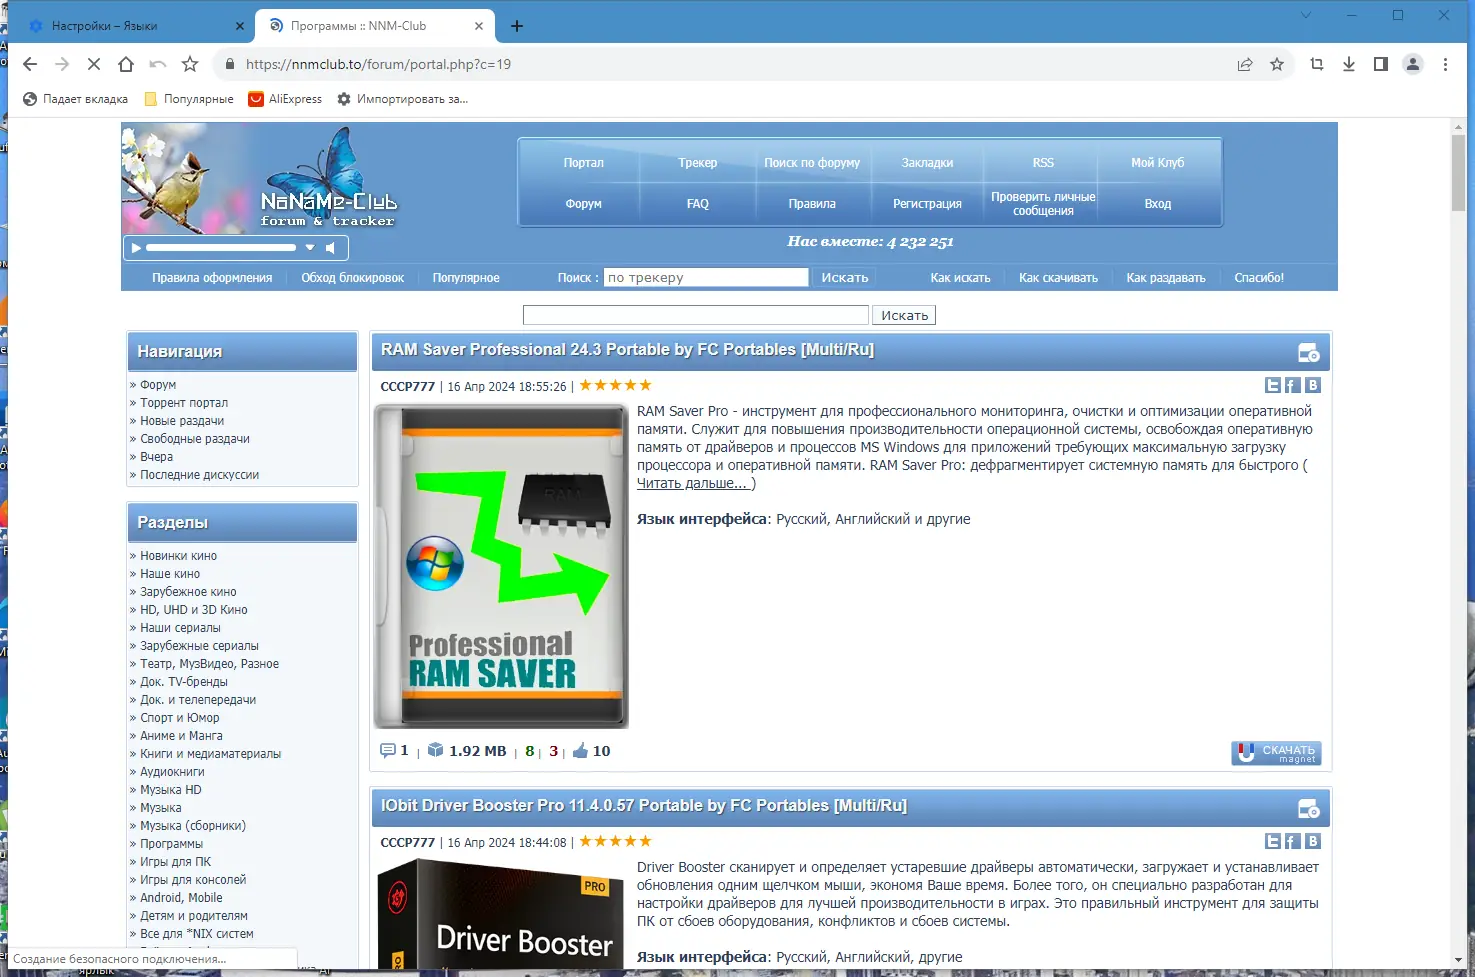Share RAM Saver post on Twitter
Screen dimensions: 1475x977
(1273, 385)
